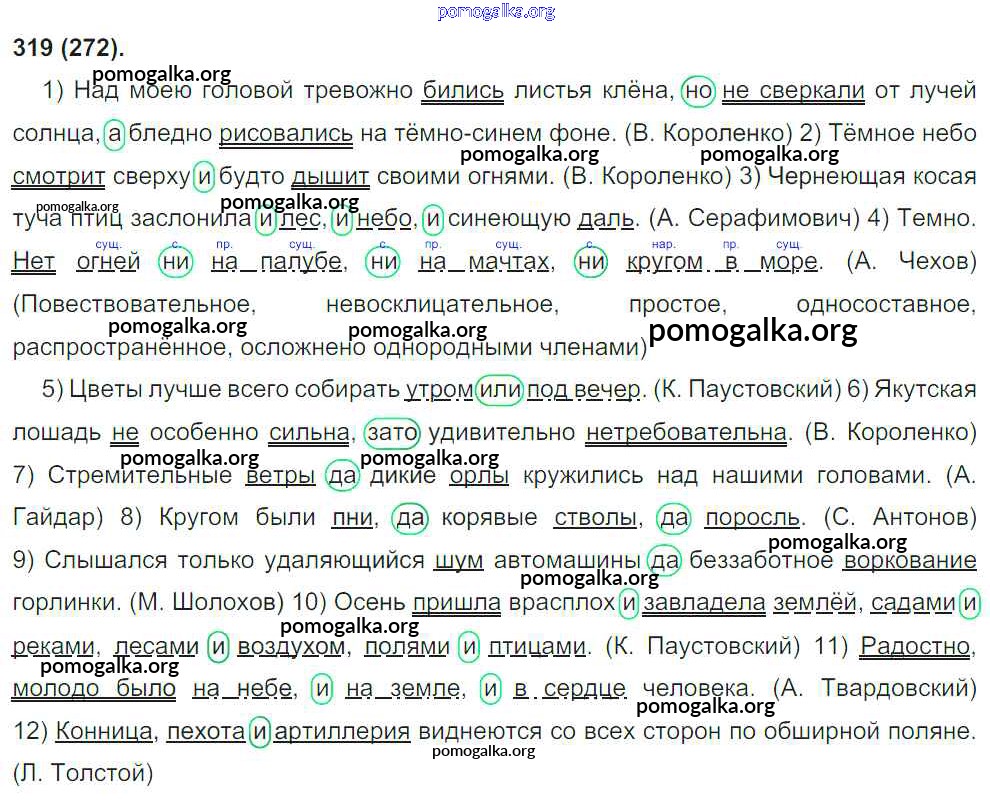Select the circled conjunction "зато"
Image resolution: width=990 pixels, height=800 pixels.
point(393,432)
